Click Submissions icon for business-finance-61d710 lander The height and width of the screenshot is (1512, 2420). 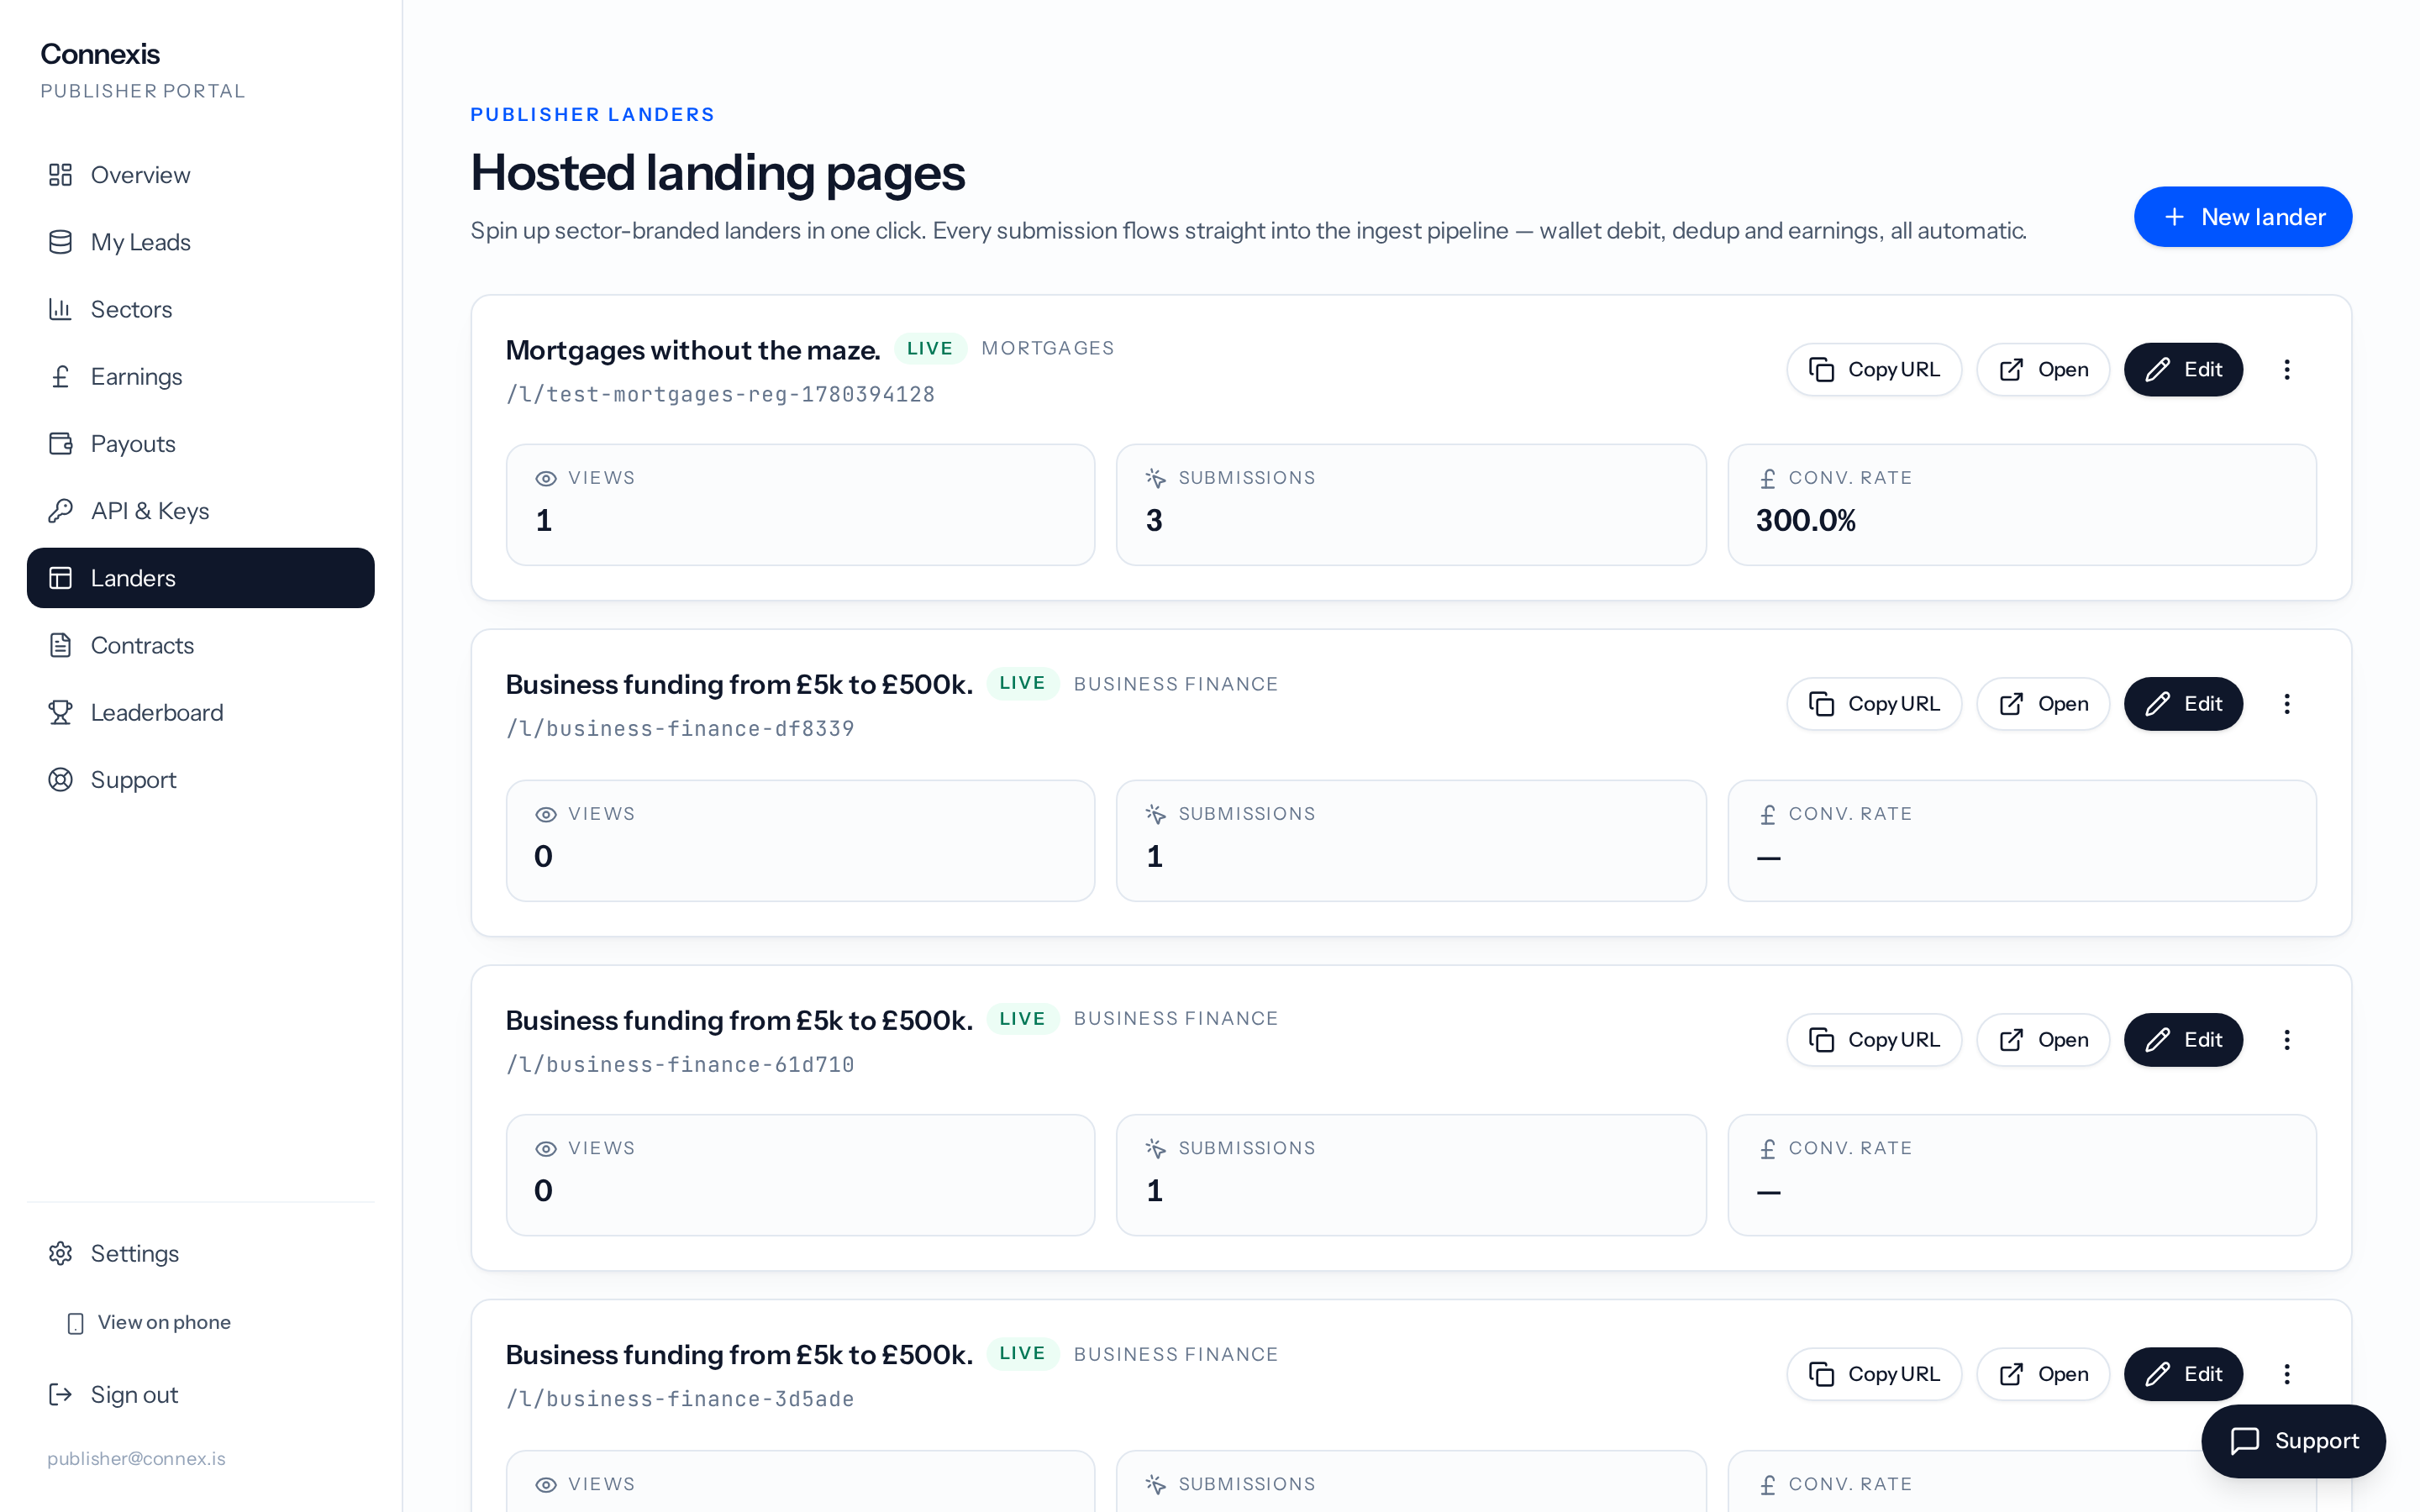point(1155,1149)
